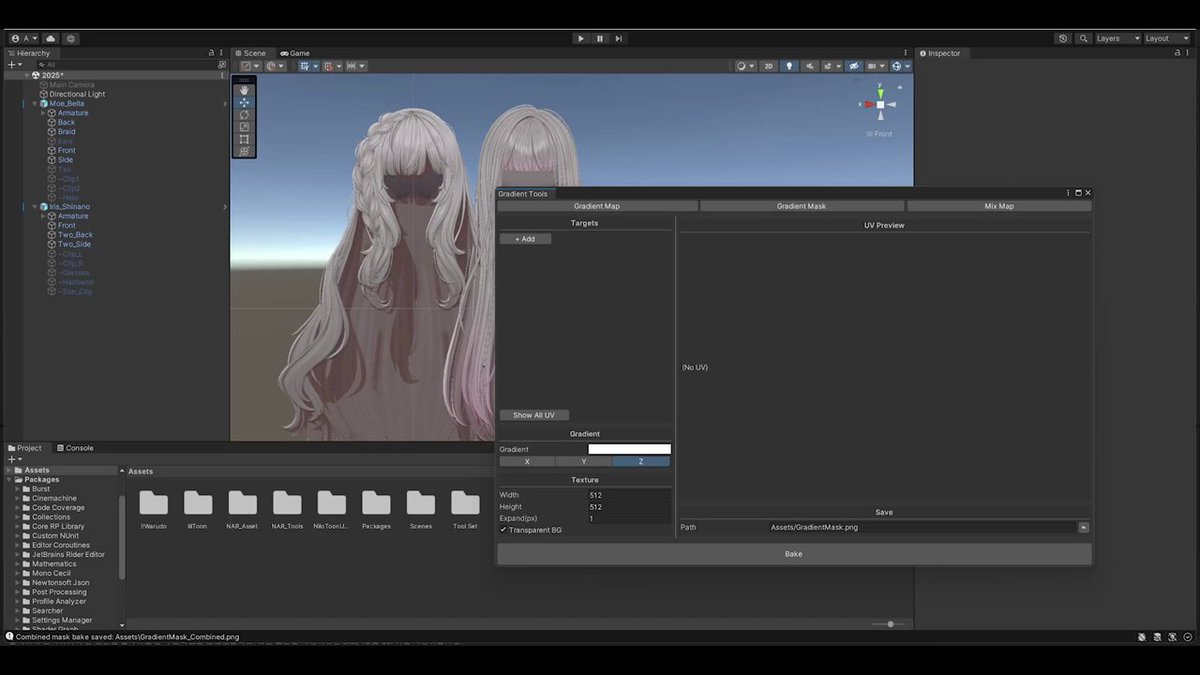
Task: Open the global Search magnifier
Action: [1082, 38]
